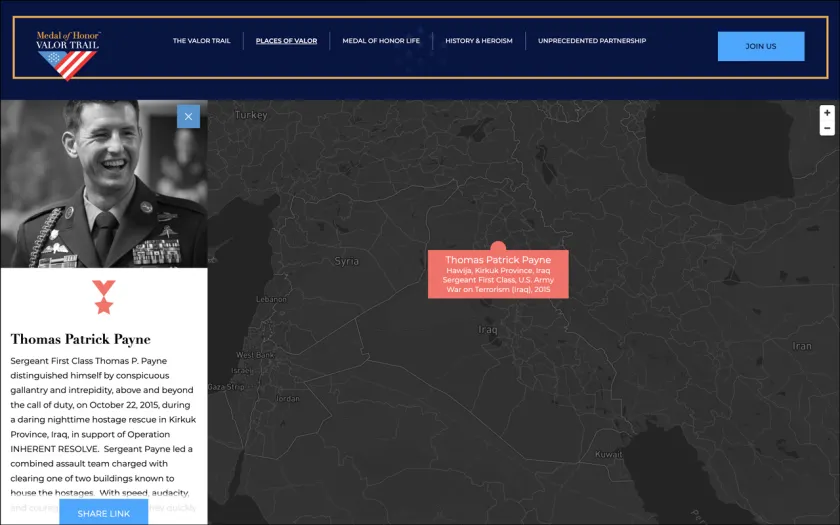Click 'Sergeant First Class, U.S. Army' popup line

coord(498,280)
